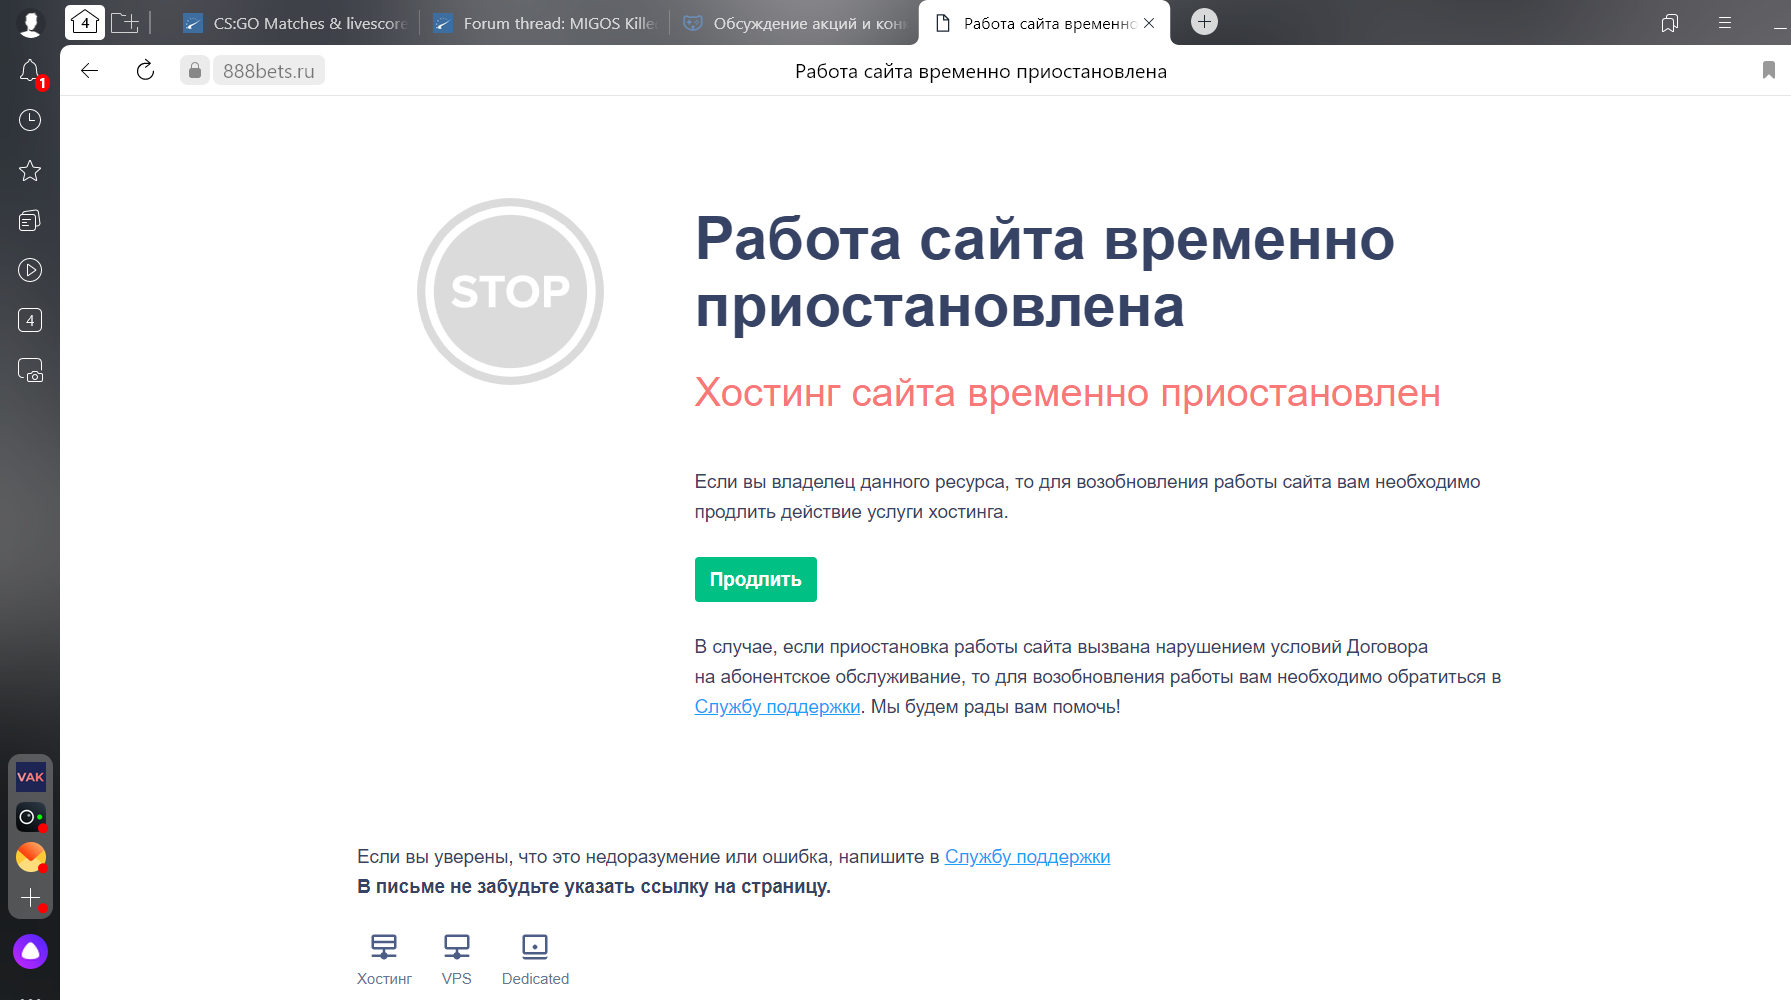Screen dimensions: 1791x1000
Task: Click the 888bets.ru address field
Action: pyautogui.click(x=268, y=71)
